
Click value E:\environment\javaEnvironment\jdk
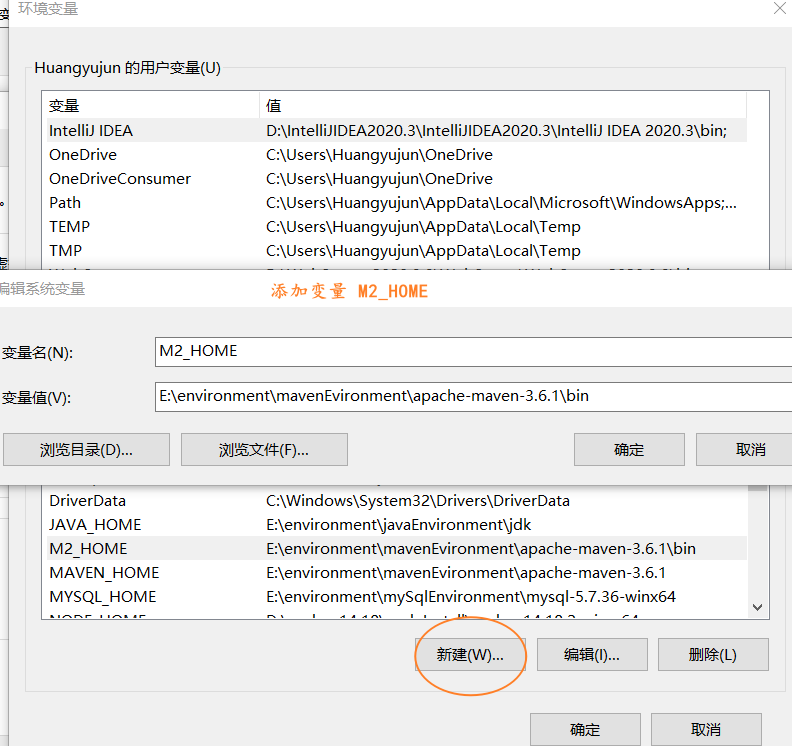pos(399,525)
